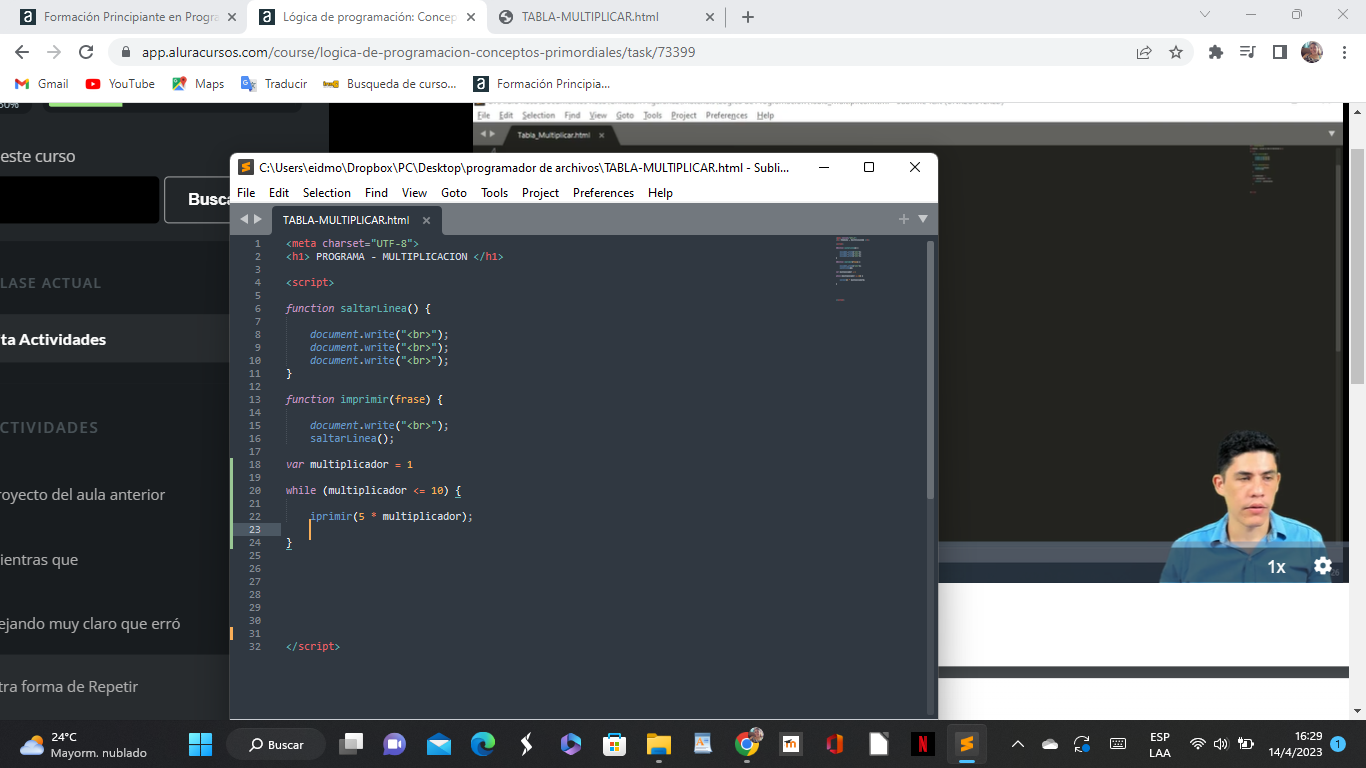The image size is (1366, 768).
Task: Open Traducir bookmark
Action: pyautogui.click(x=274, y=84)
